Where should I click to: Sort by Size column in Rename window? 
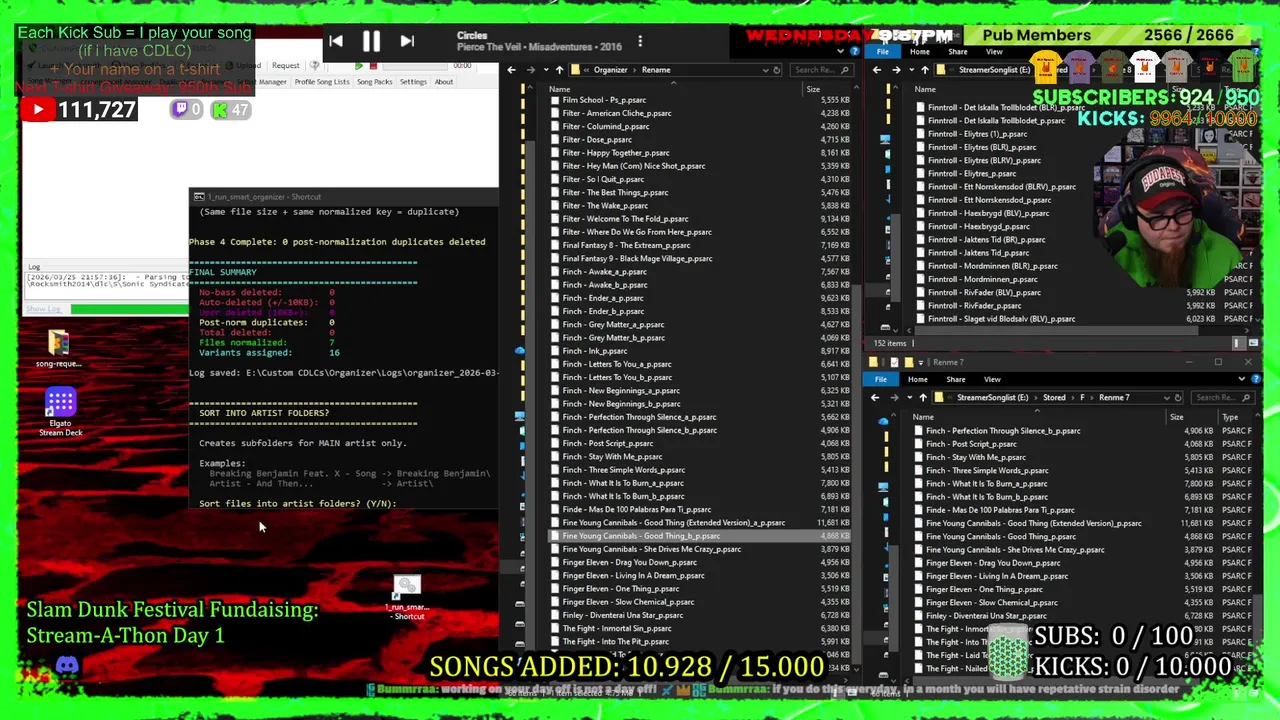click(x=813, y=89)
